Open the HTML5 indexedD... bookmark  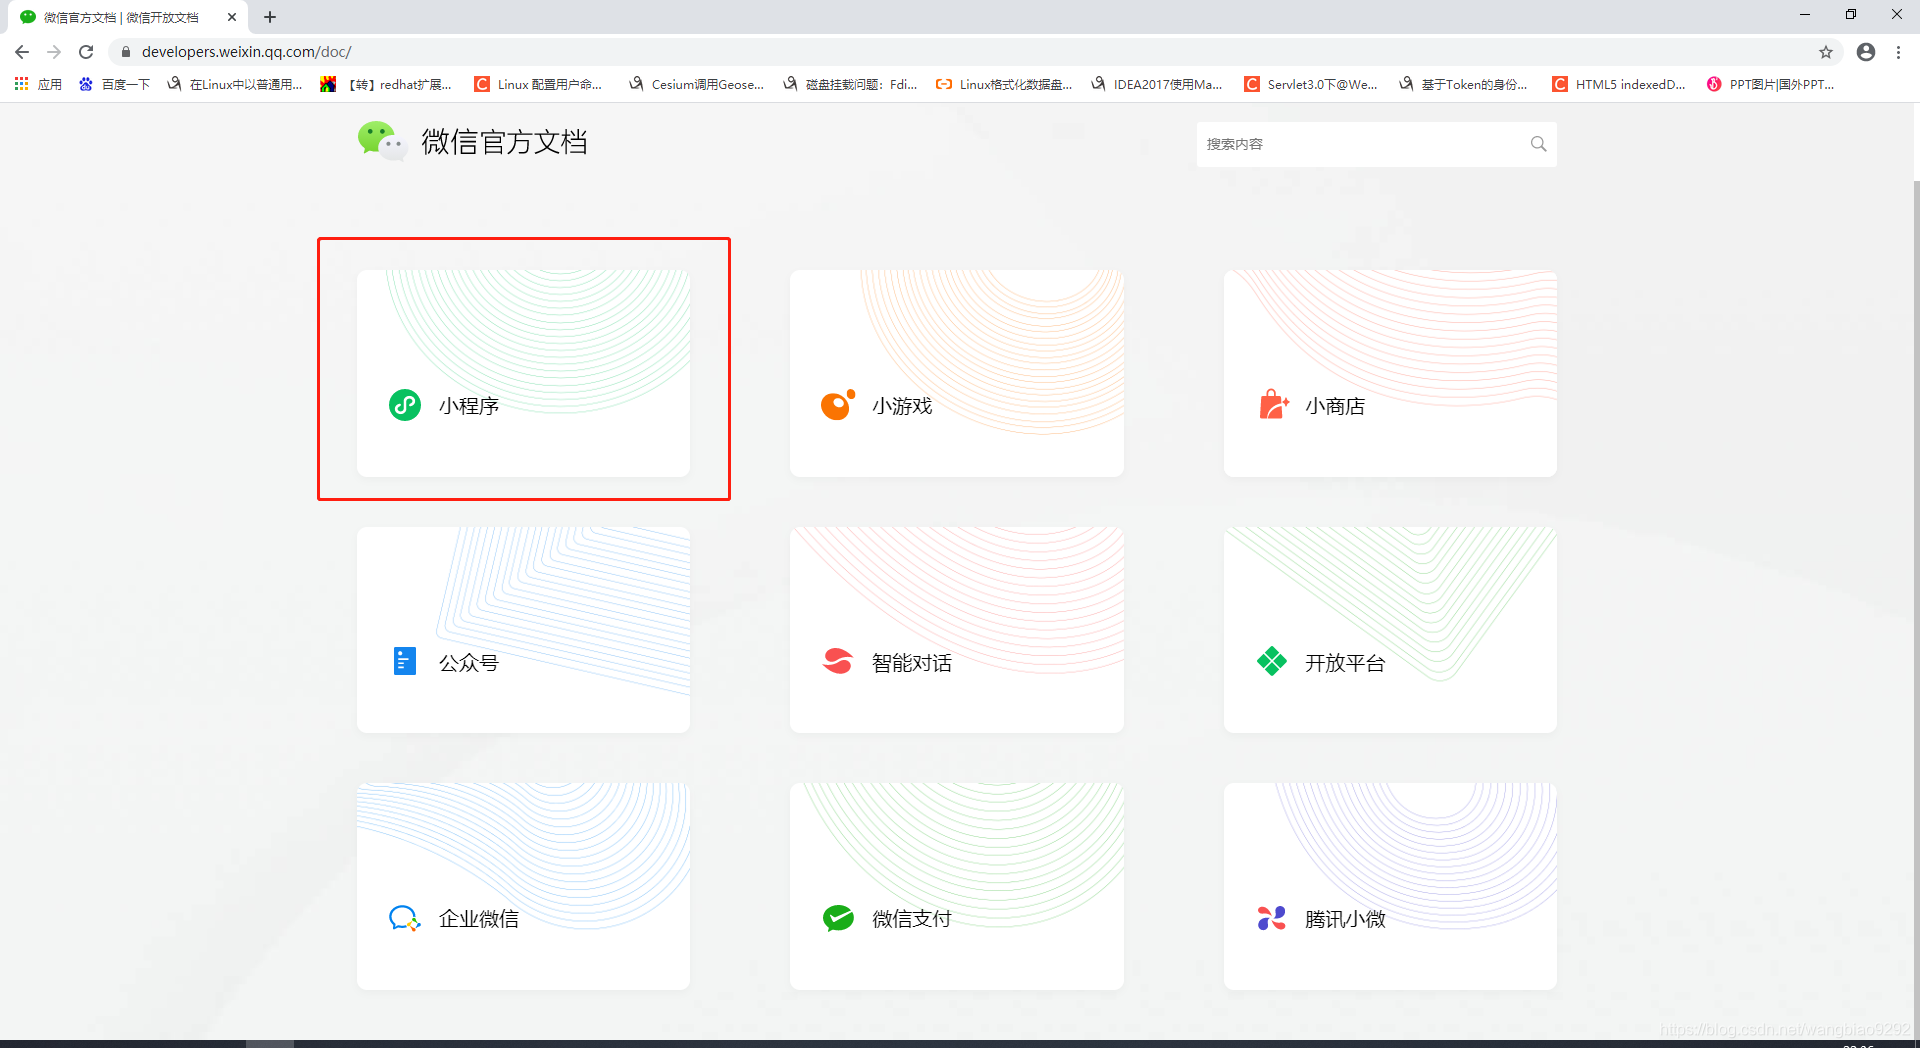point(1619,84)
